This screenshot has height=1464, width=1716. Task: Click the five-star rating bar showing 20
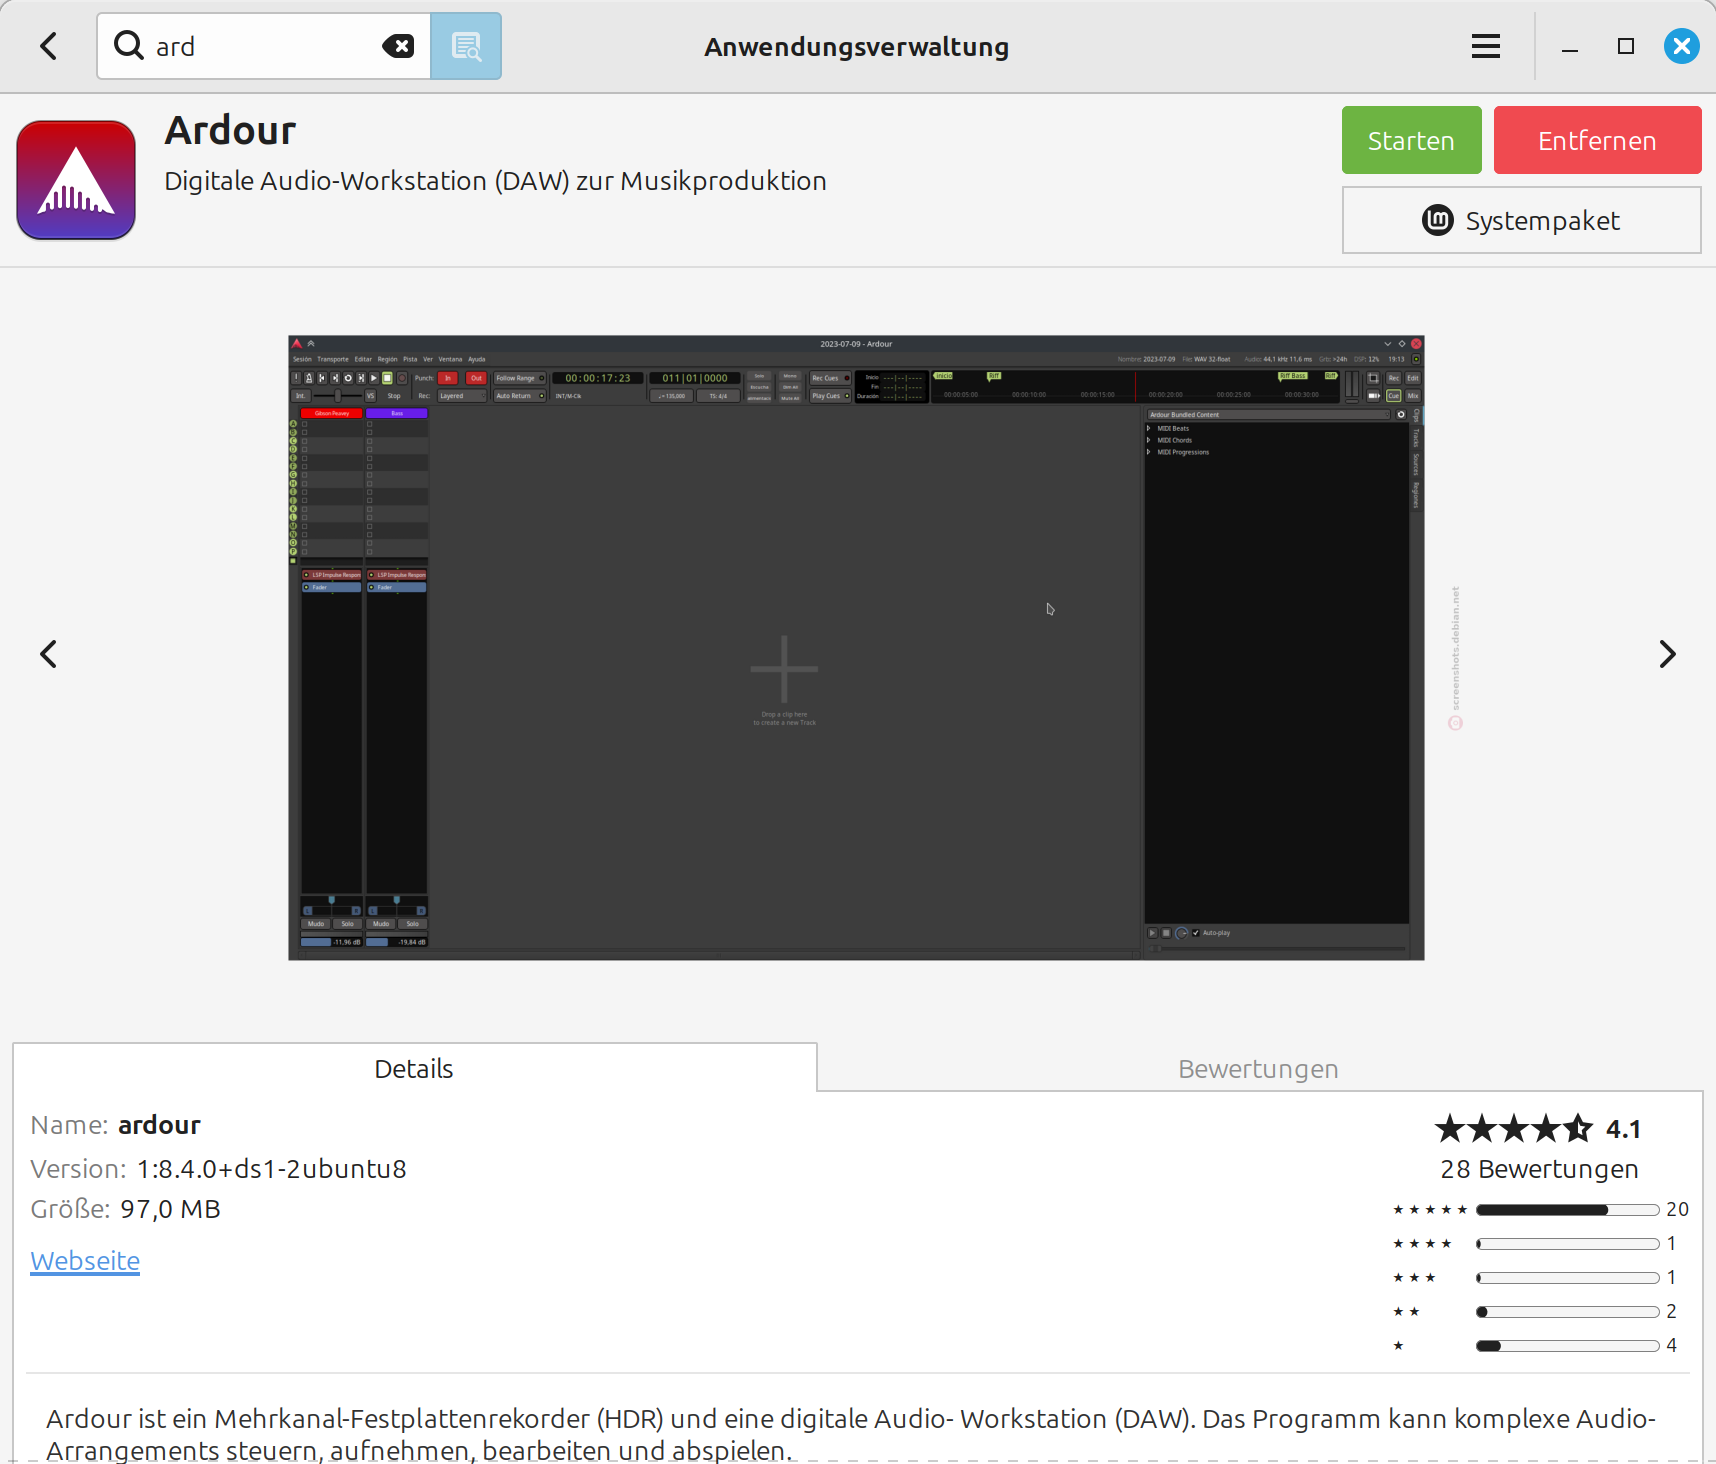1567,1209
